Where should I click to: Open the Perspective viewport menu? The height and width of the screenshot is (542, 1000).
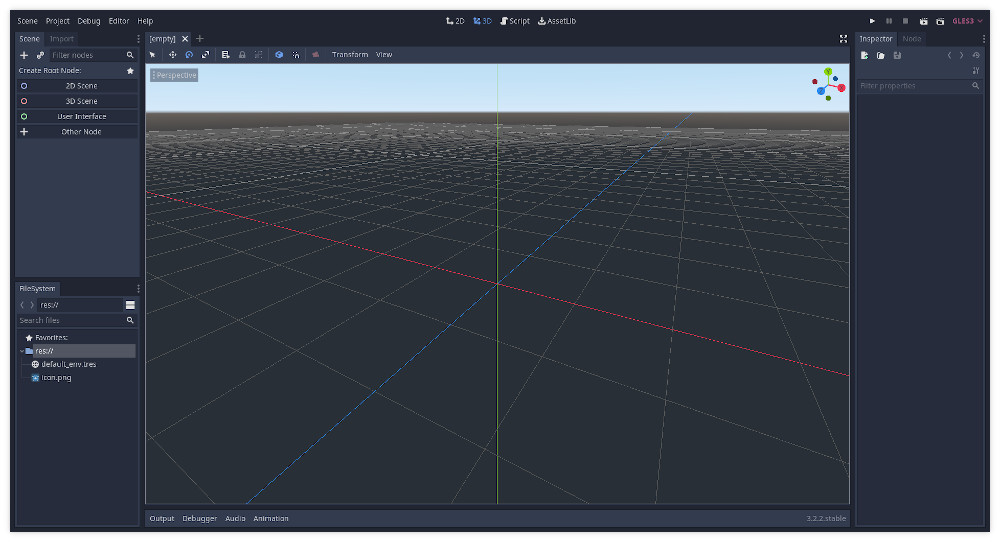pyautogui.click(x=174, y=75)
